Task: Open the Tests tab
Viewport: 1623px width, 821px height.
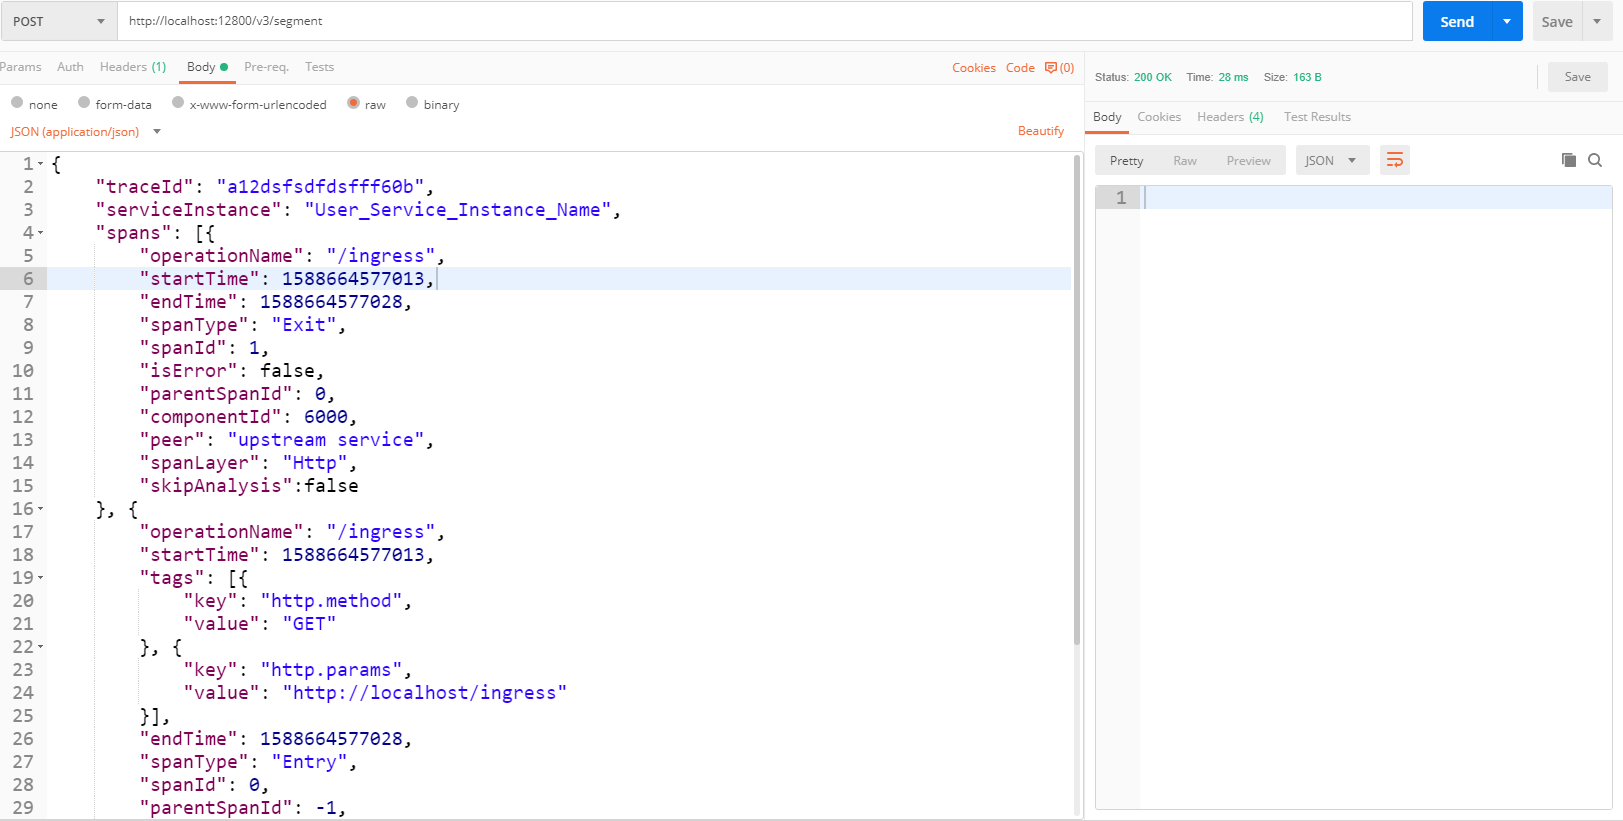Action: (x=319, y=67)
